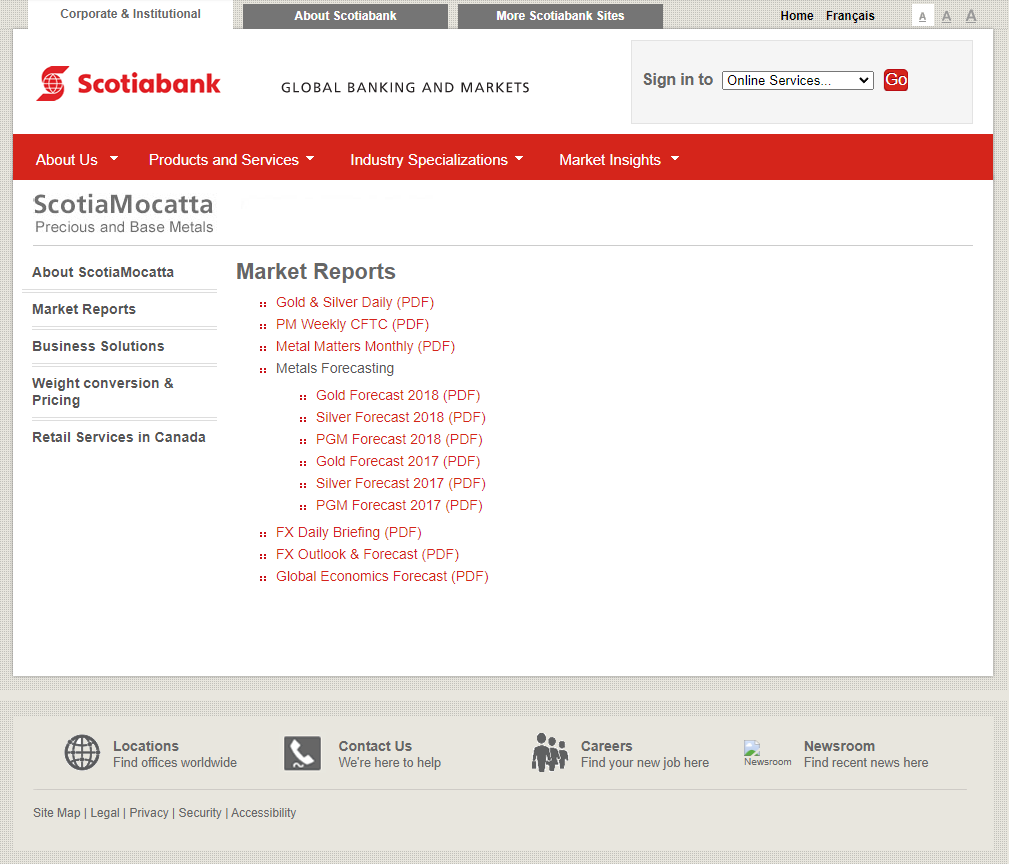Viewport: 1009px width, 864px height.
Task: Open Metal Matters Monthly PDF
Action: point(366,346)
